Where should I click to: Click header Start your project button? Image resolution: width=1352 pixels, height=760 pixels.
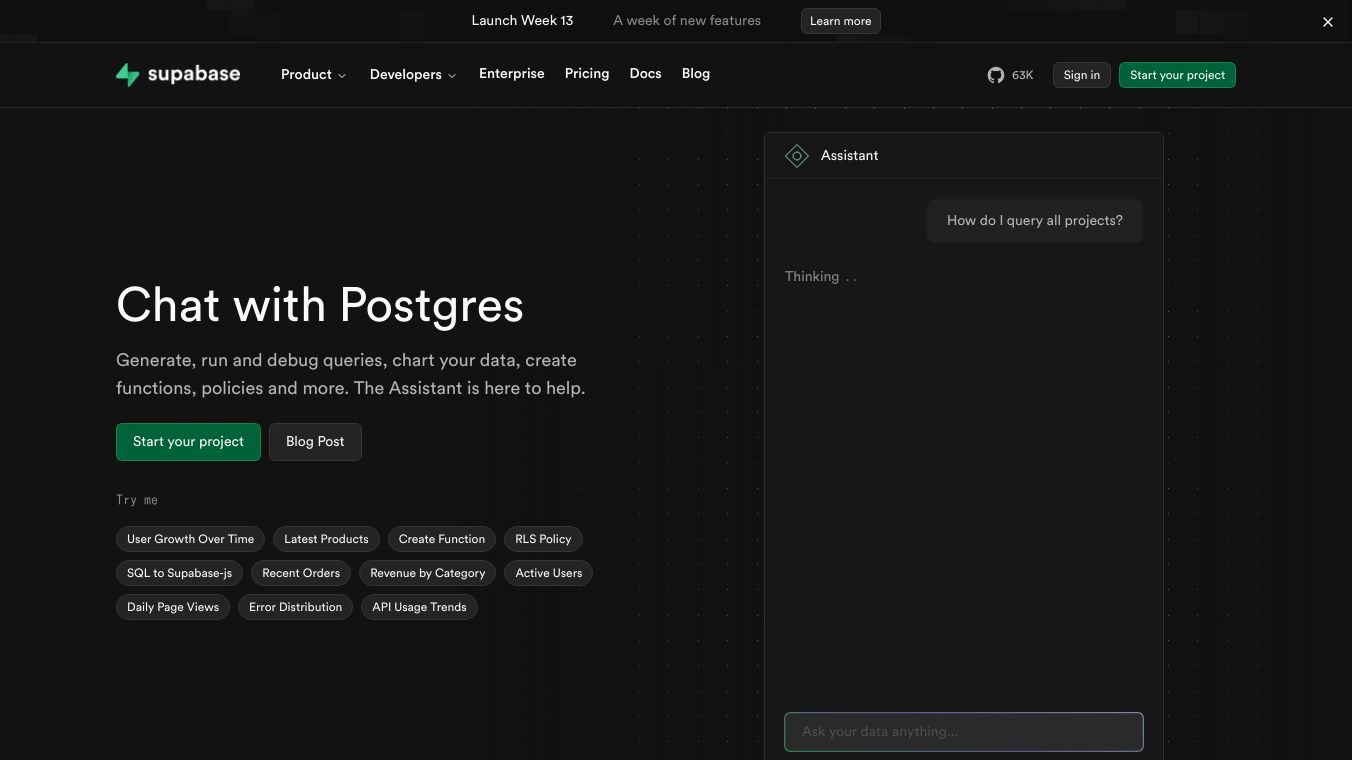[x=1177, y=75]
